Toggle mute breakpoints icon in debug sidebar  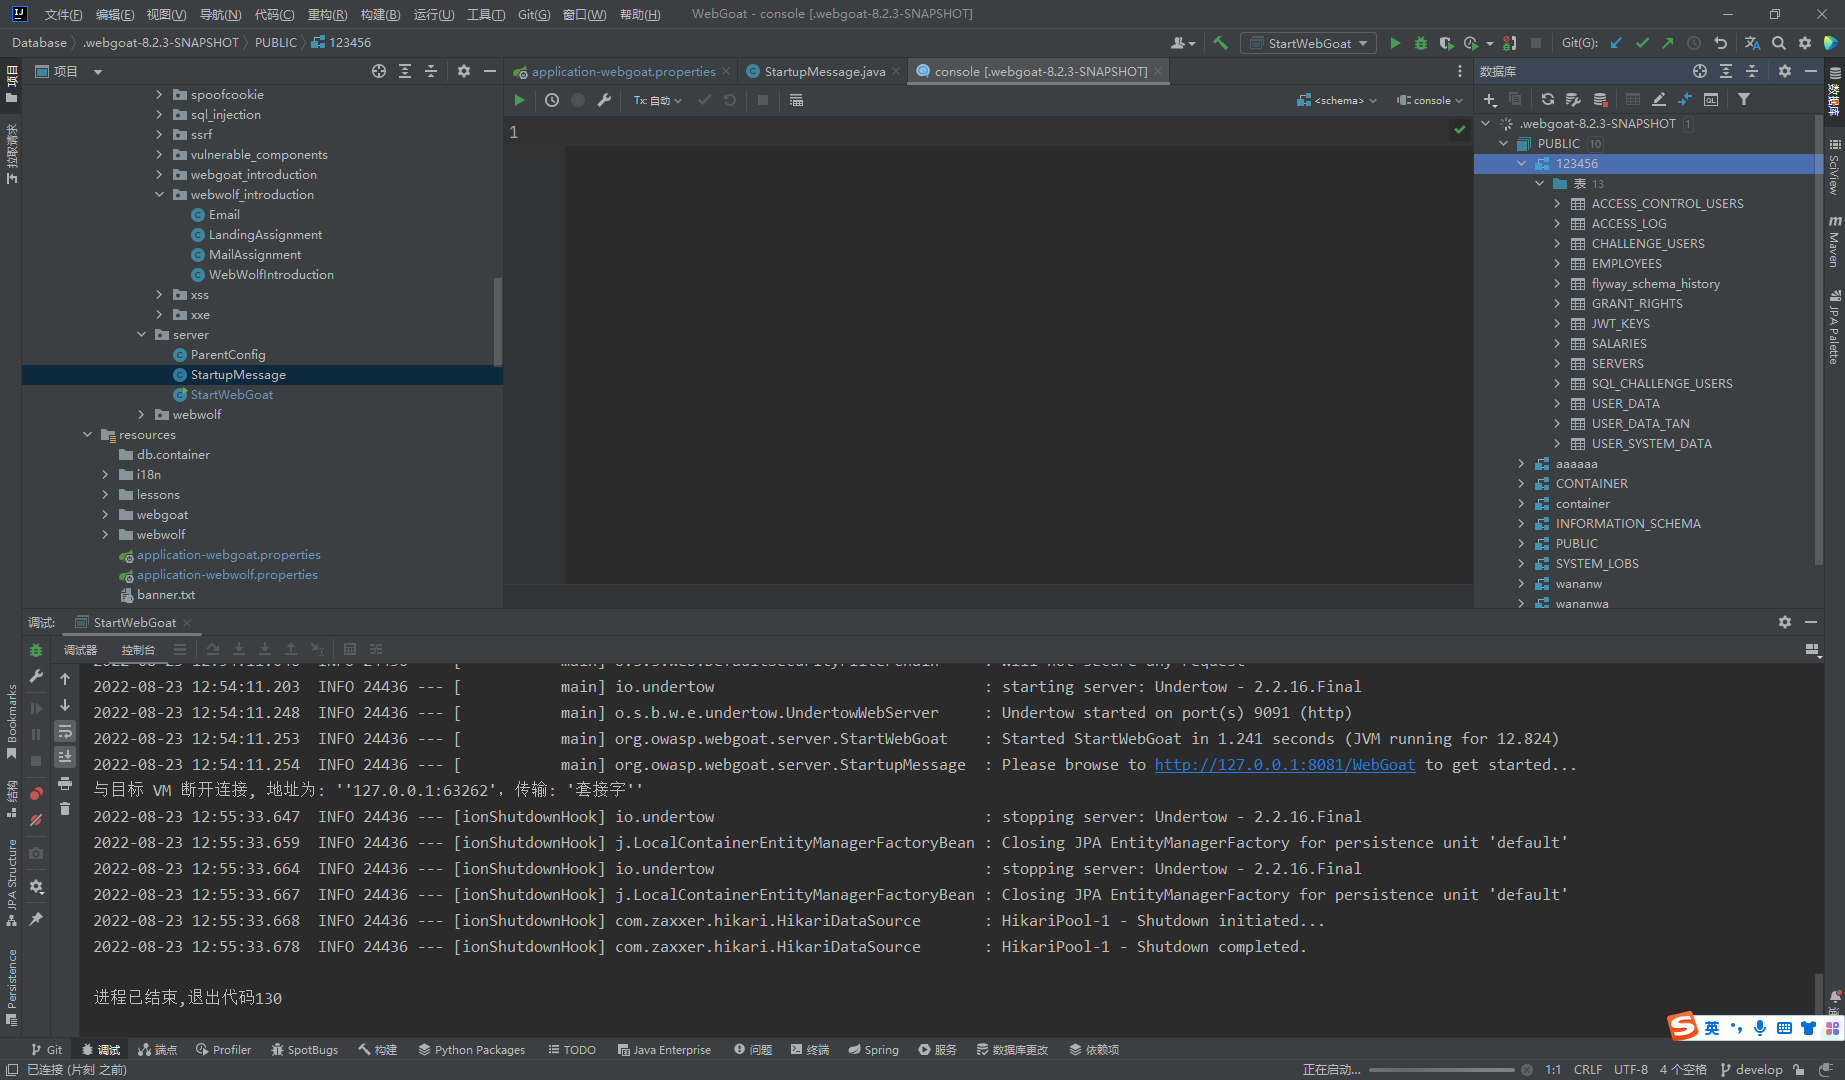(36, 820)
